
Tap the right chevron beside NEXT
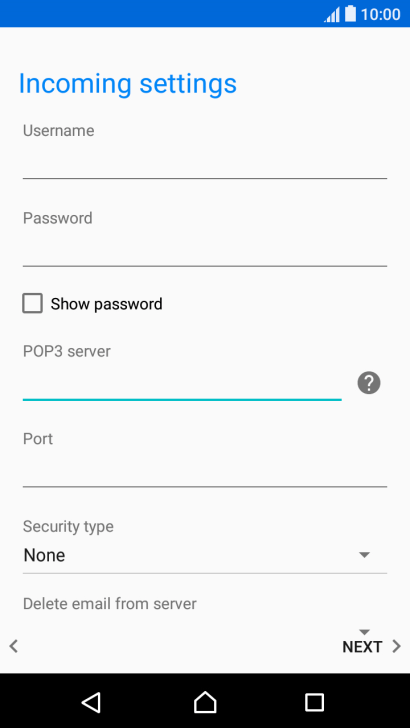(396, 646)
